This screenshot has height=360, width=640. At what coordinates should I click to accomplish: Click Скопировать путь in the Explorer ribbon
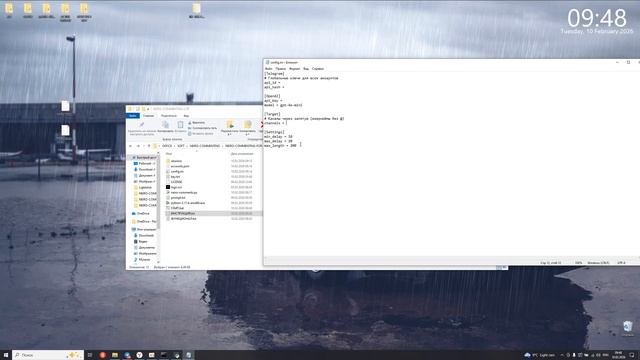click(202, 128)
